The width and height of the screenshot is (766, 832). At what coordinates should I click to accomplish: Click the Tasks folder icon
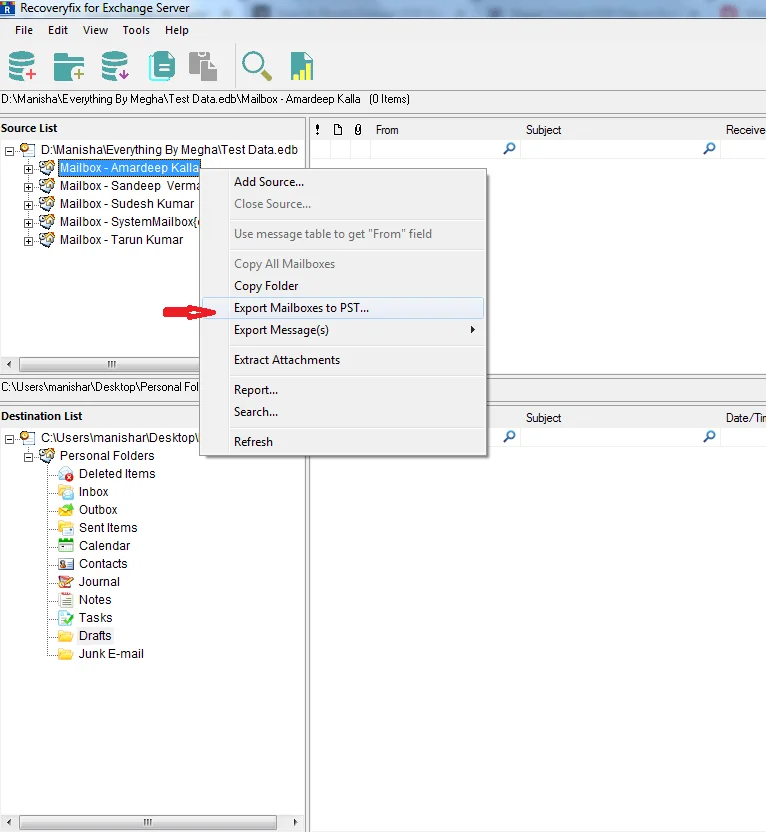pos(66,618)
